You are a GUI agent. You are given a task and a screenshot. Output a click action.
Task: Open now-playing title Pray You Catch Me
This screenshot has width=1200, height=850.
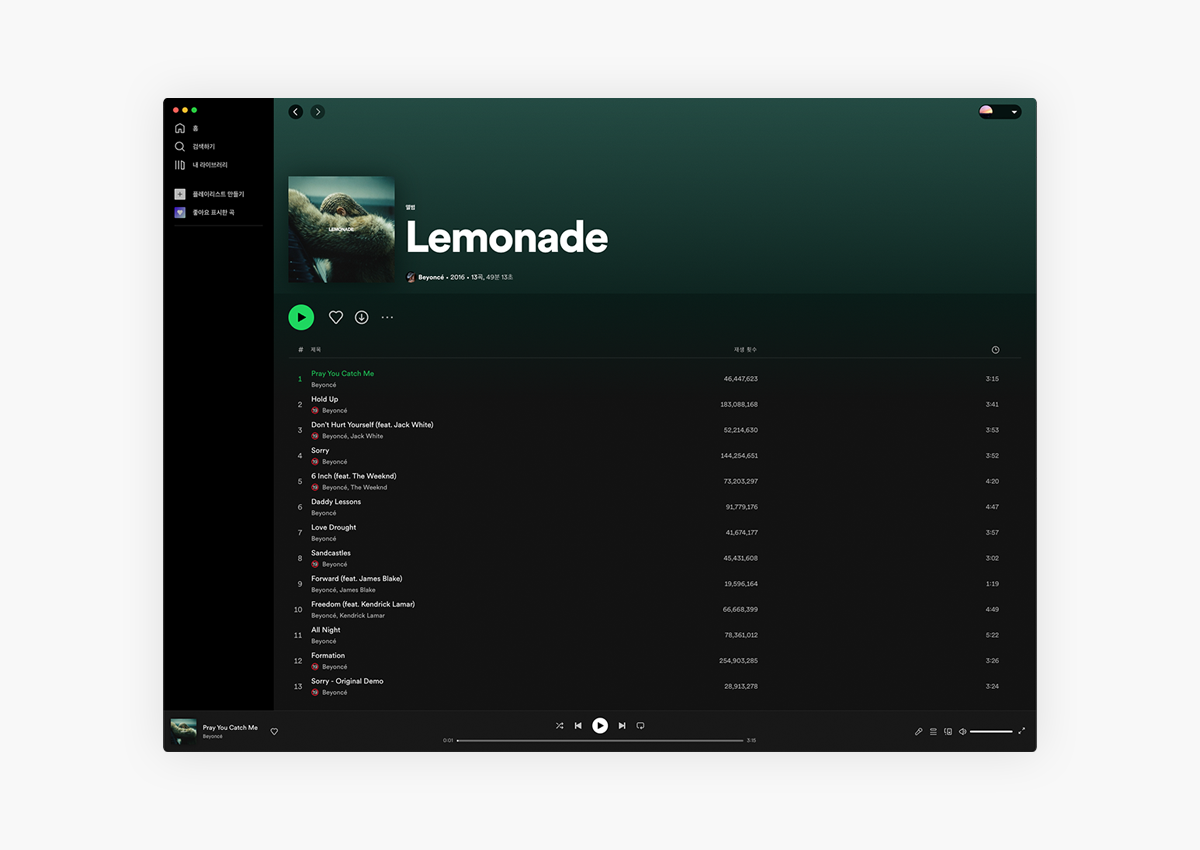230,728
